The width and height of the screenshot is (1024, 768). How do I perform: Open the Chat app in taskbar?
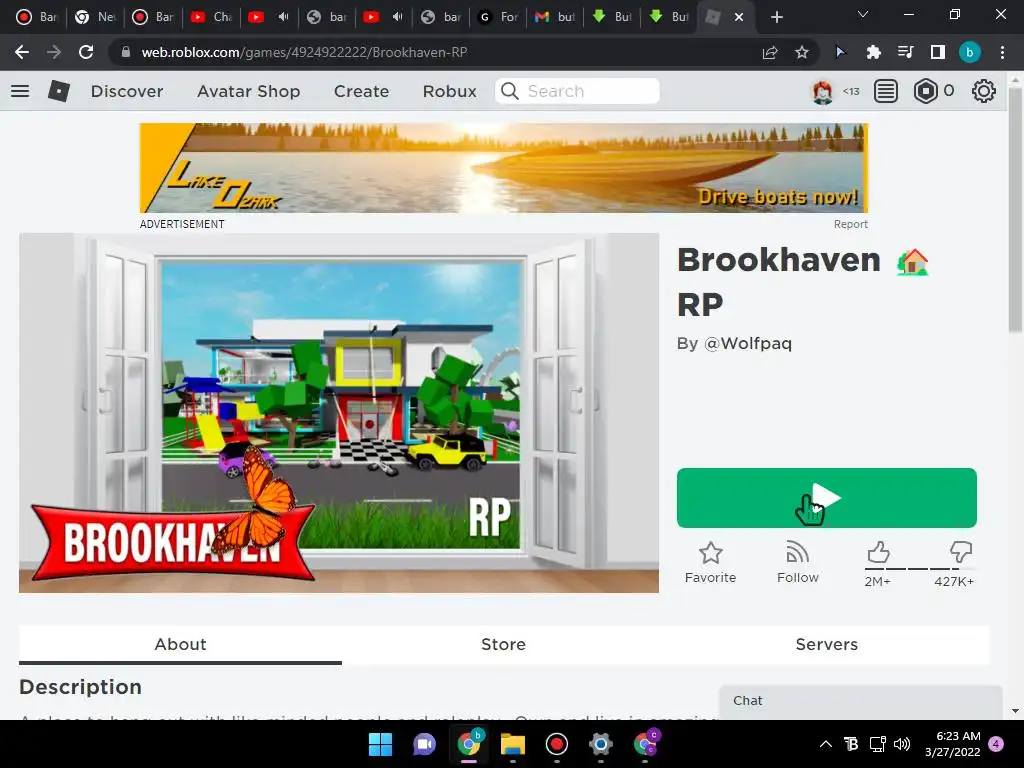pos(424,744)
